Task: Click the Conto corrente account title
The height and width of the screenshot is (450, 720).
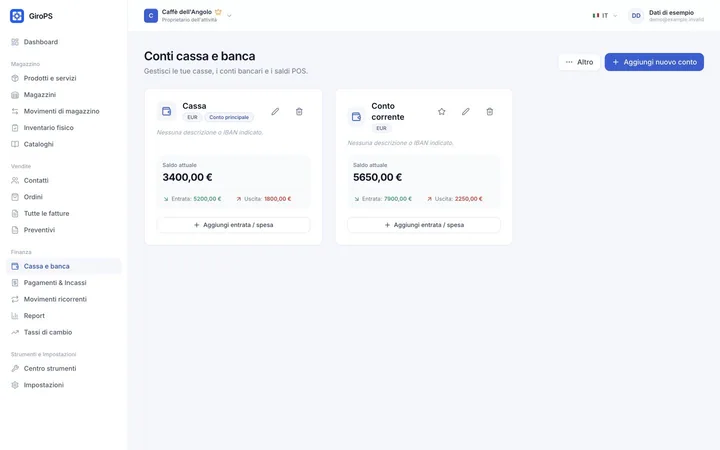Action: pos(388,112)
